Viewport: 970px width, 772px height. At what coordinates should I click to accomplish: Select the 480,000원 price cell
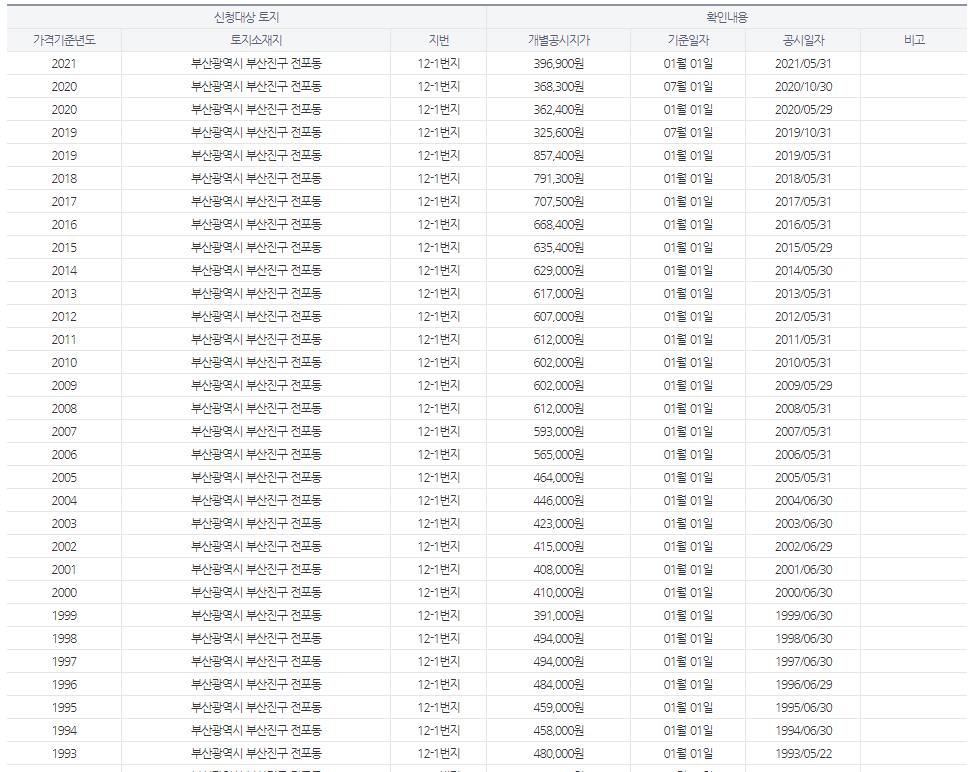(x=559, y=753)
